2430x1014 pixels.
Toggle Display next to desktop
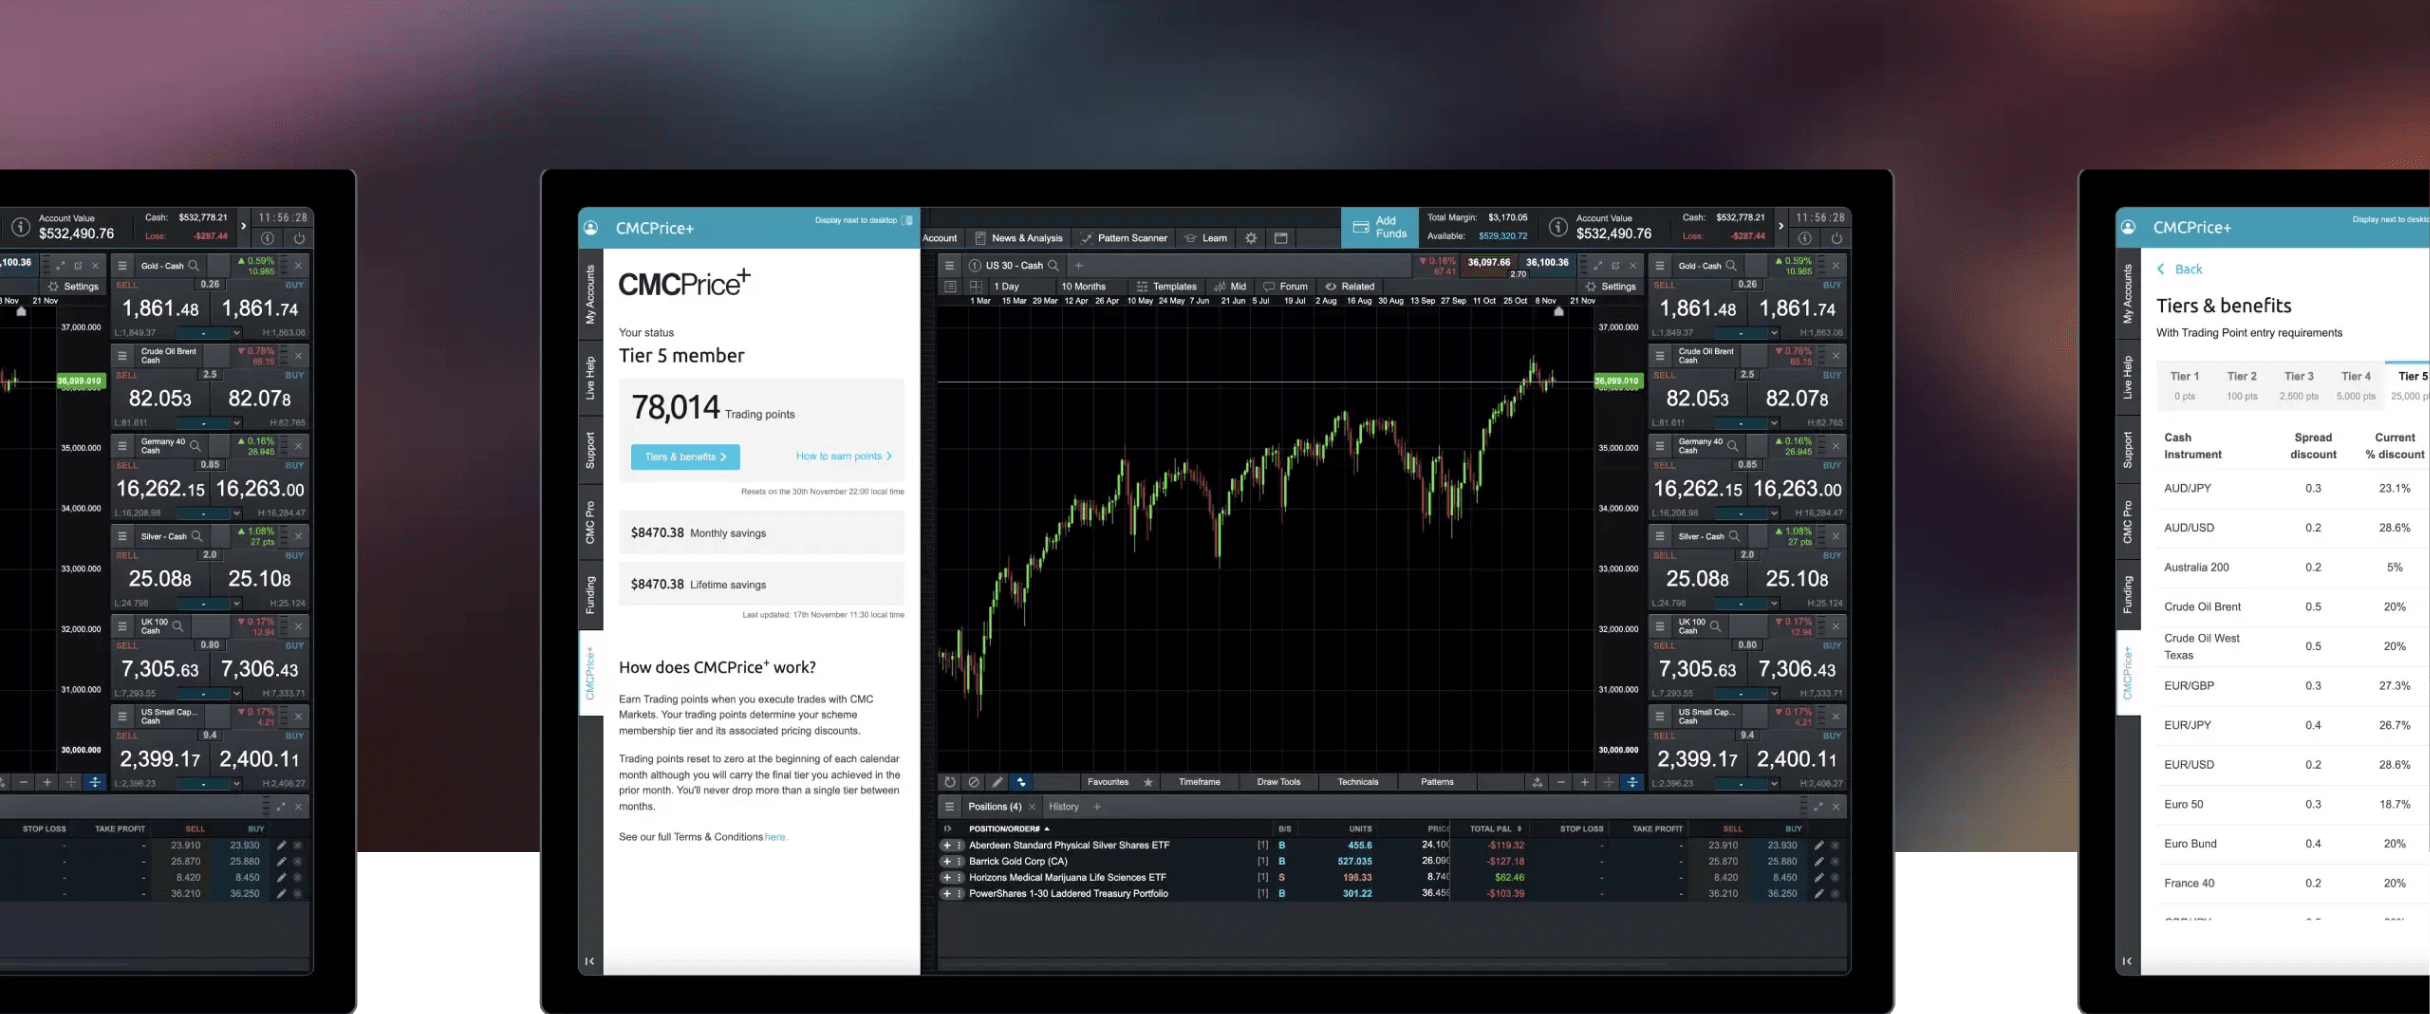coord(907,220)
